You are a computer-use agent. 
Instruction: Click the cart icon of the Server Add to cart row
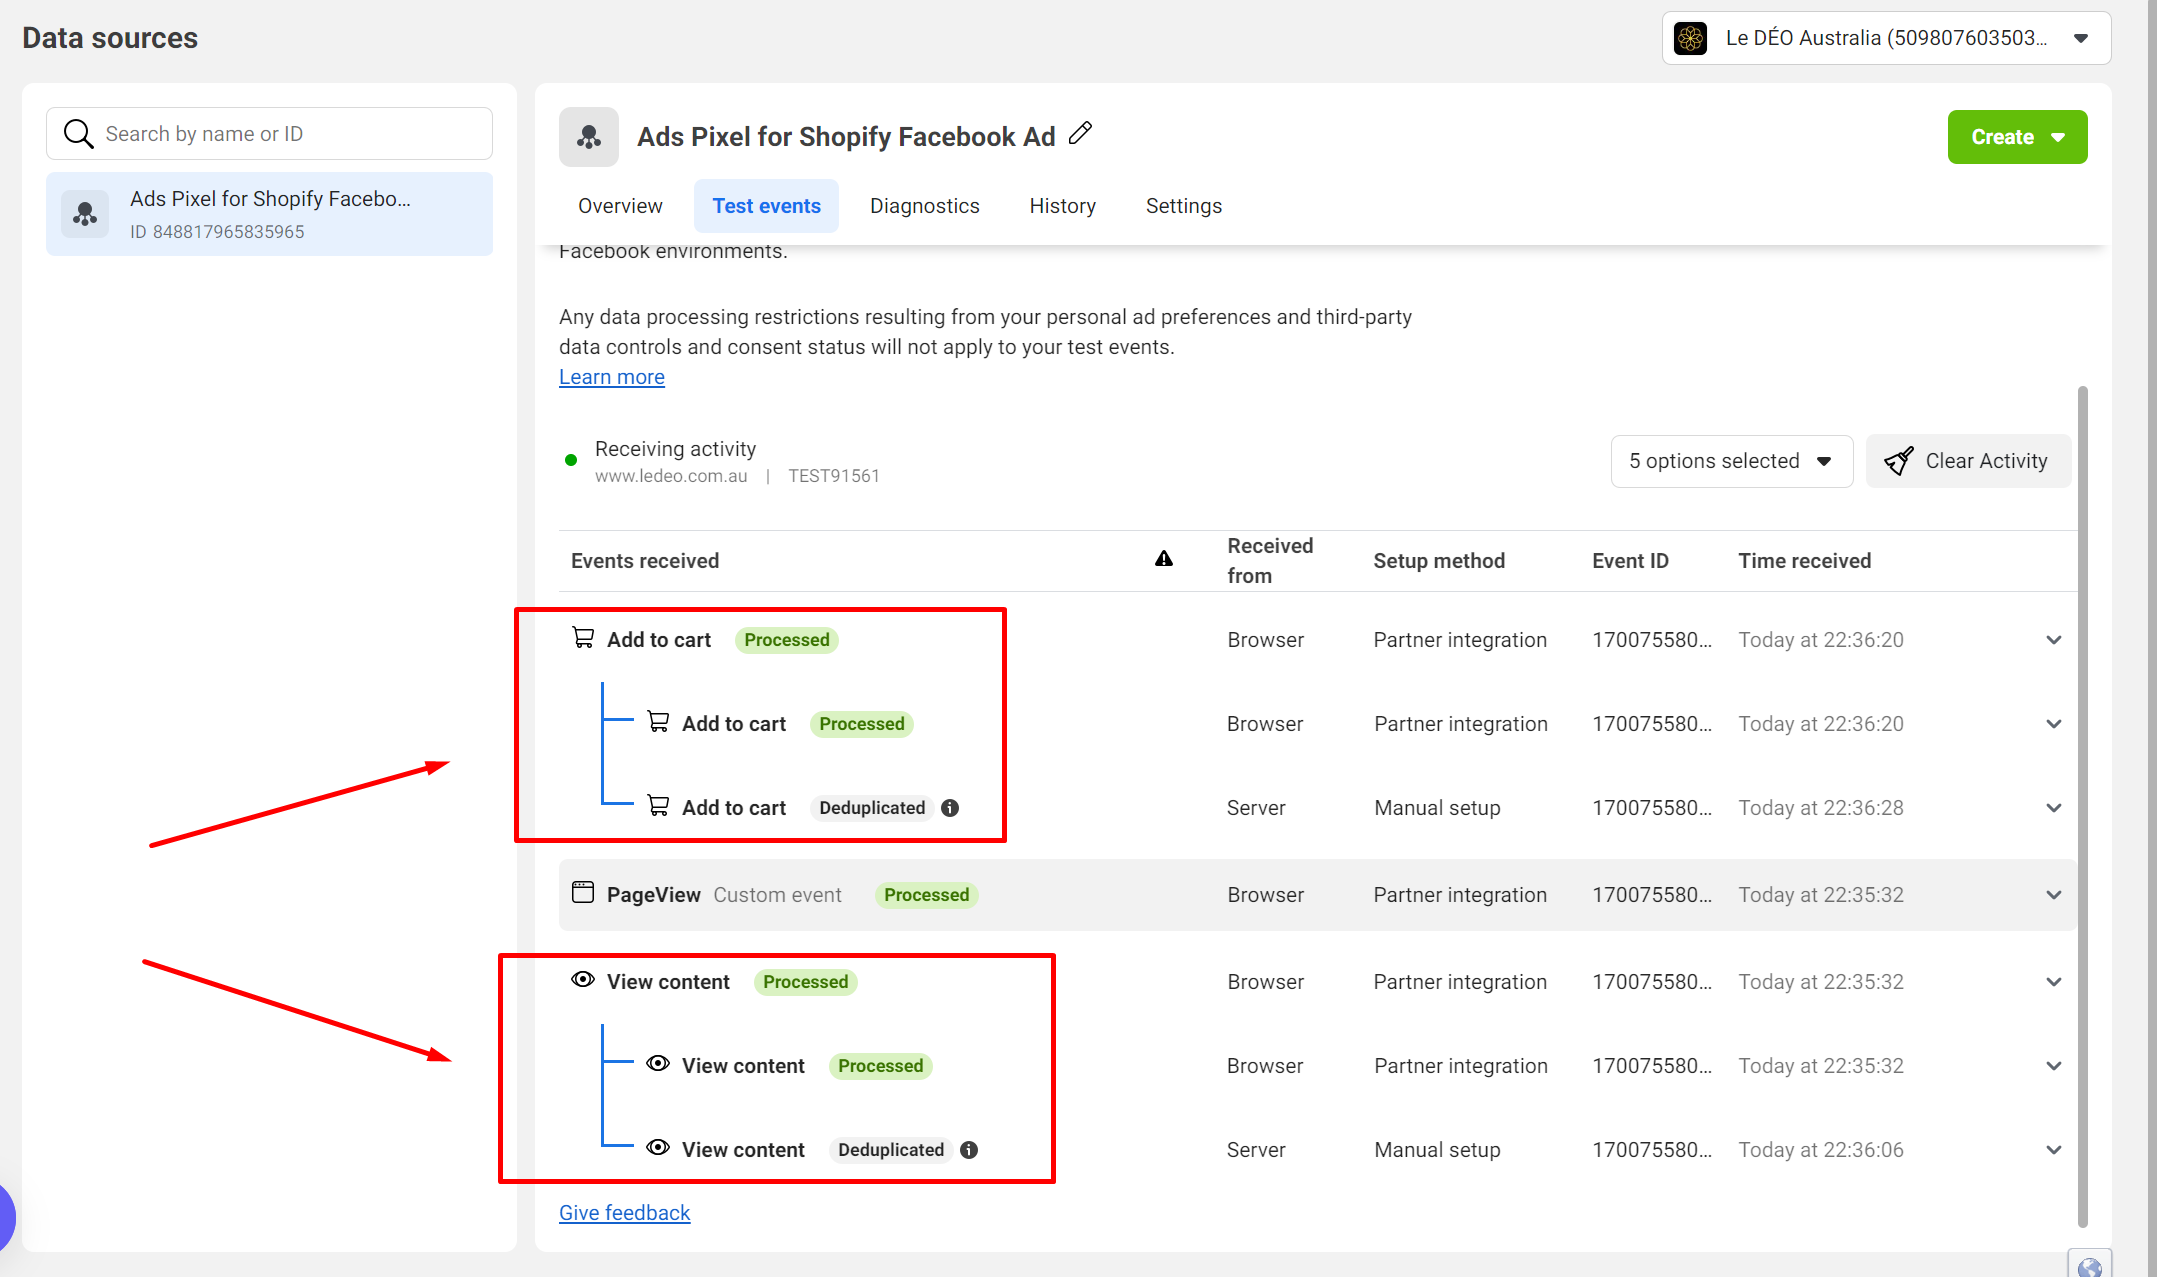(x=658, y=806)
